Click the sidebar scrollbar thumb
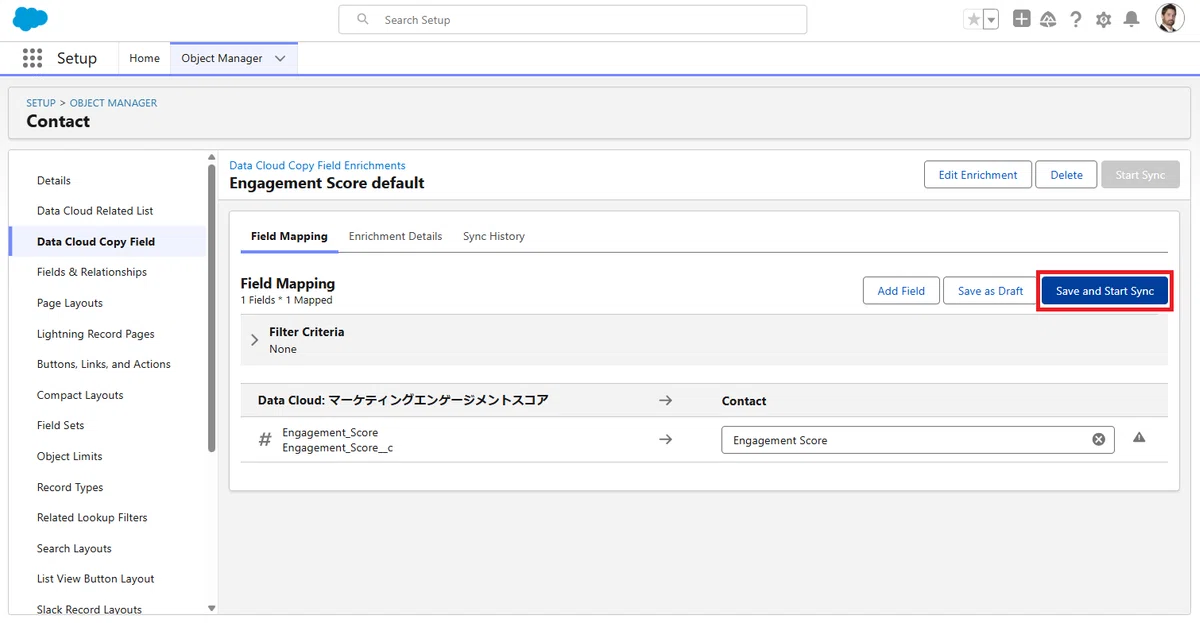Viewport: 1200px width, 623px height. 211,308
